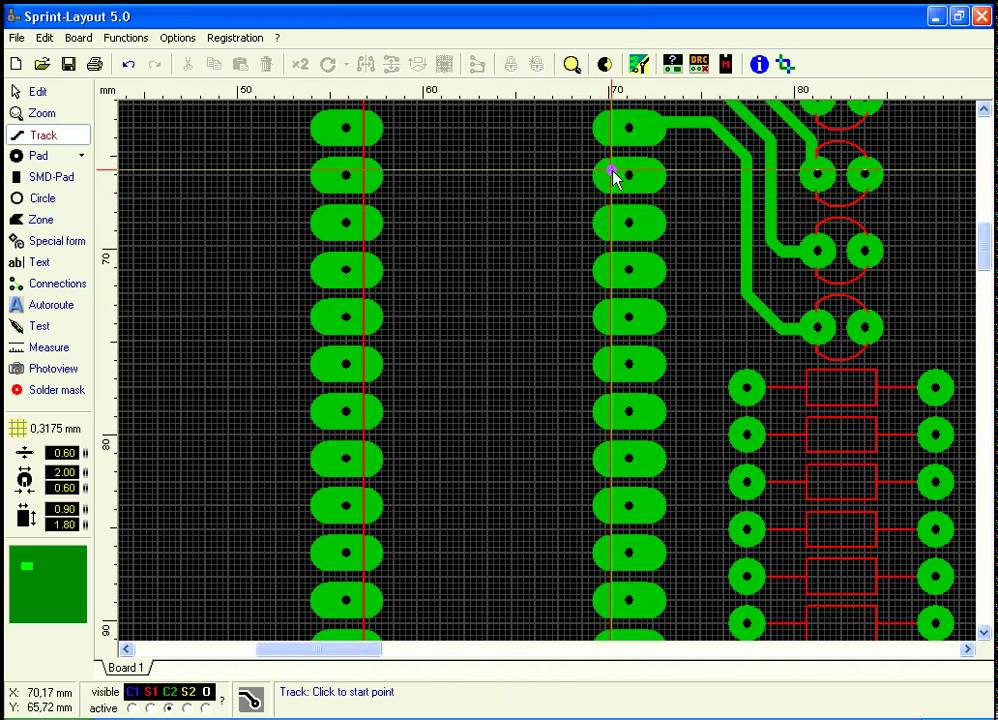The height and width of the screenshot is (720, 998).
Task: Toggle visibility of C1 layer
Action: 132,691
